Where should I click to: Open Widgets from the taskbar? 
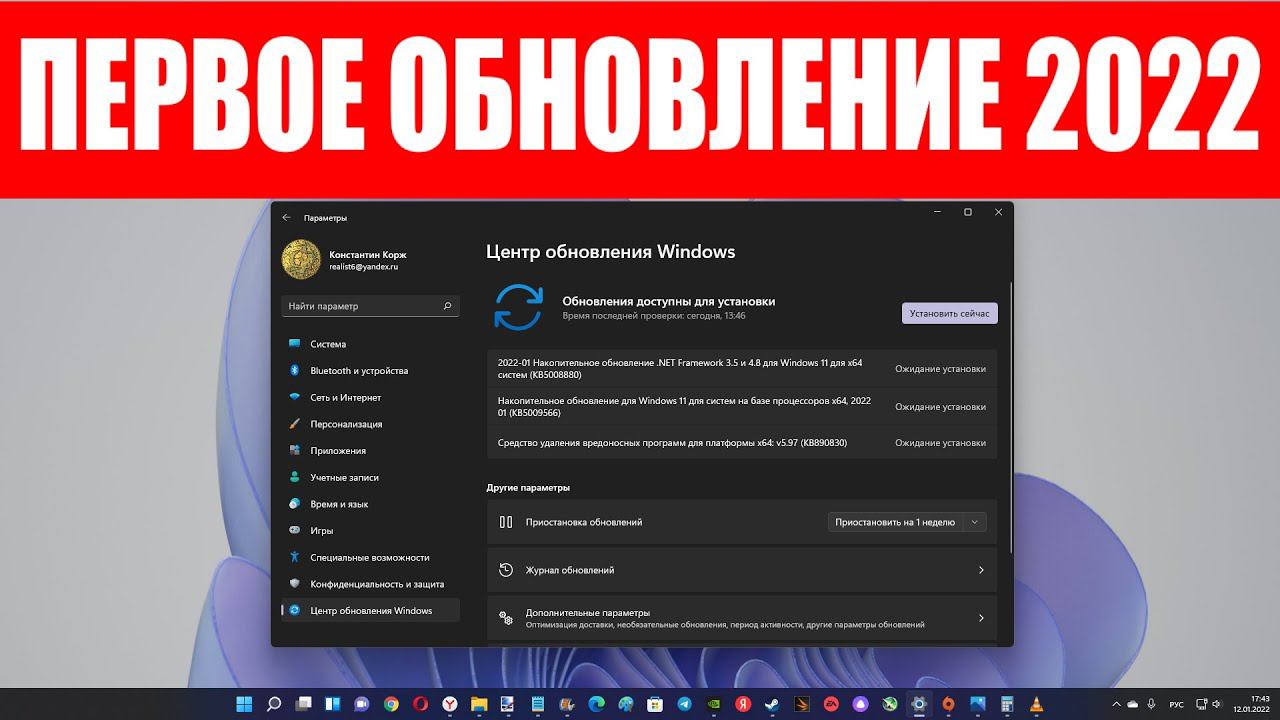[x=332, y=703]
